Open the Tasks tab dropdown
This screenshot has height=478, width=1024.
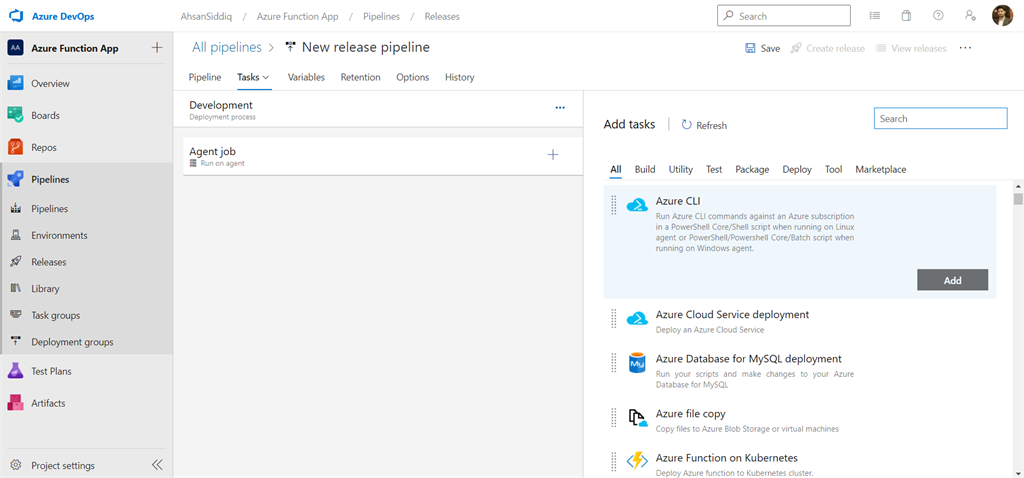[x=253, y=77]
